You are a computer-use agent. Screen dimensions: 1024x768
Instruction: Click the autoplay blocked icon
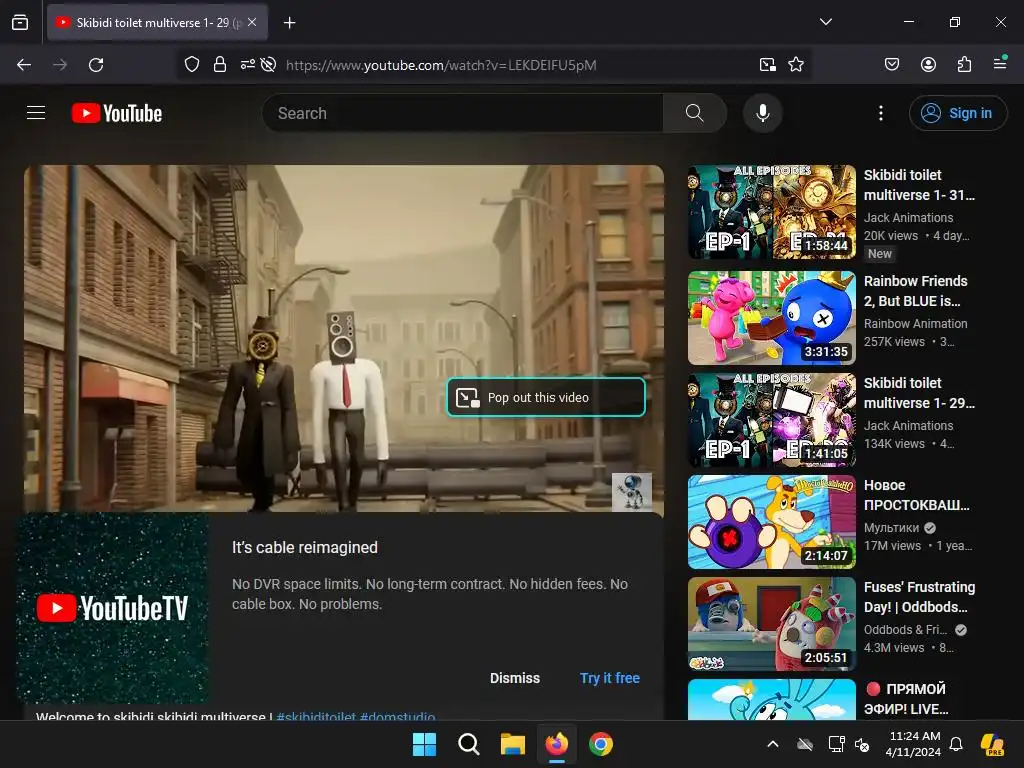coord(268,65)
